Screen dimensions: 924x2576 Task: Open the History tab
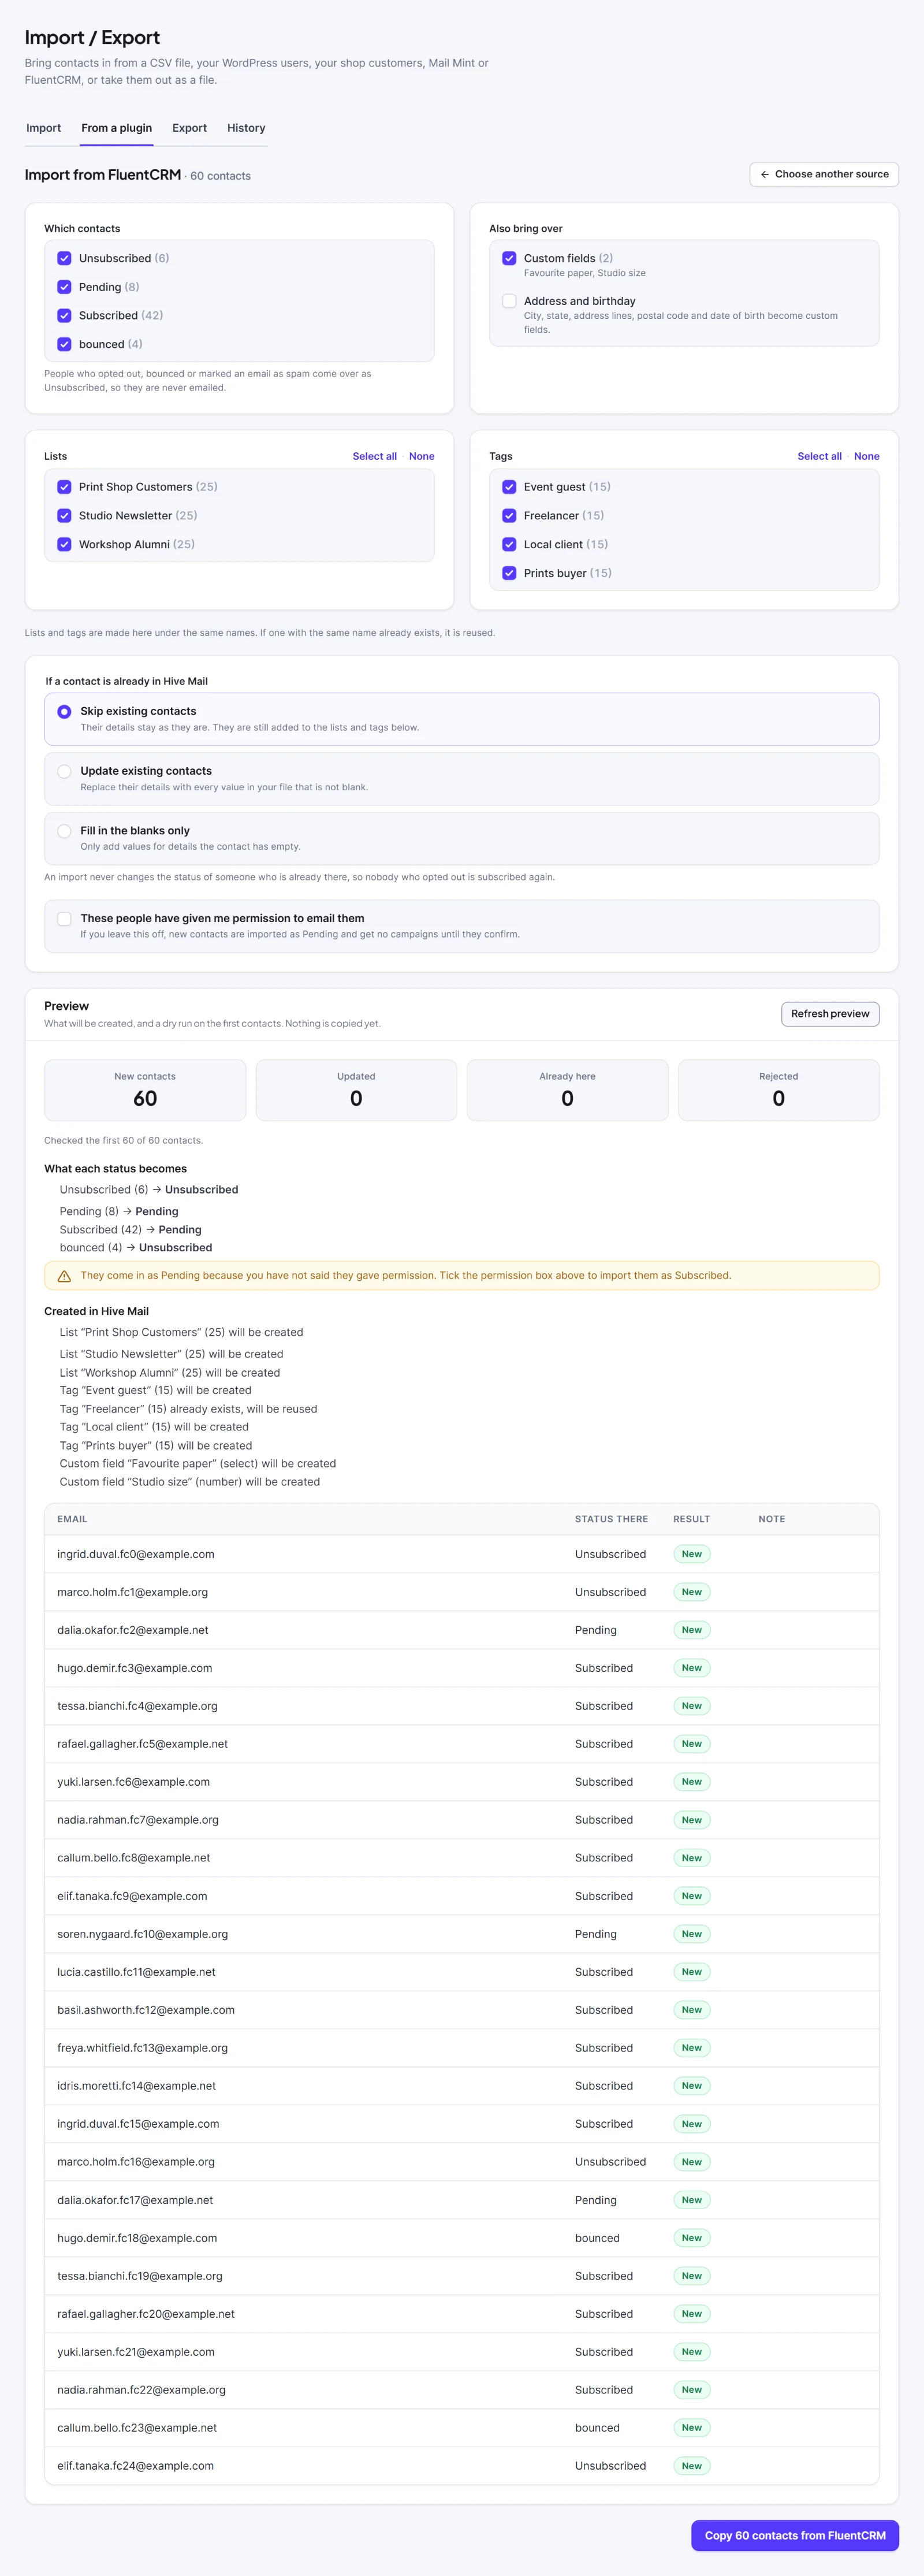coord(246,128)
